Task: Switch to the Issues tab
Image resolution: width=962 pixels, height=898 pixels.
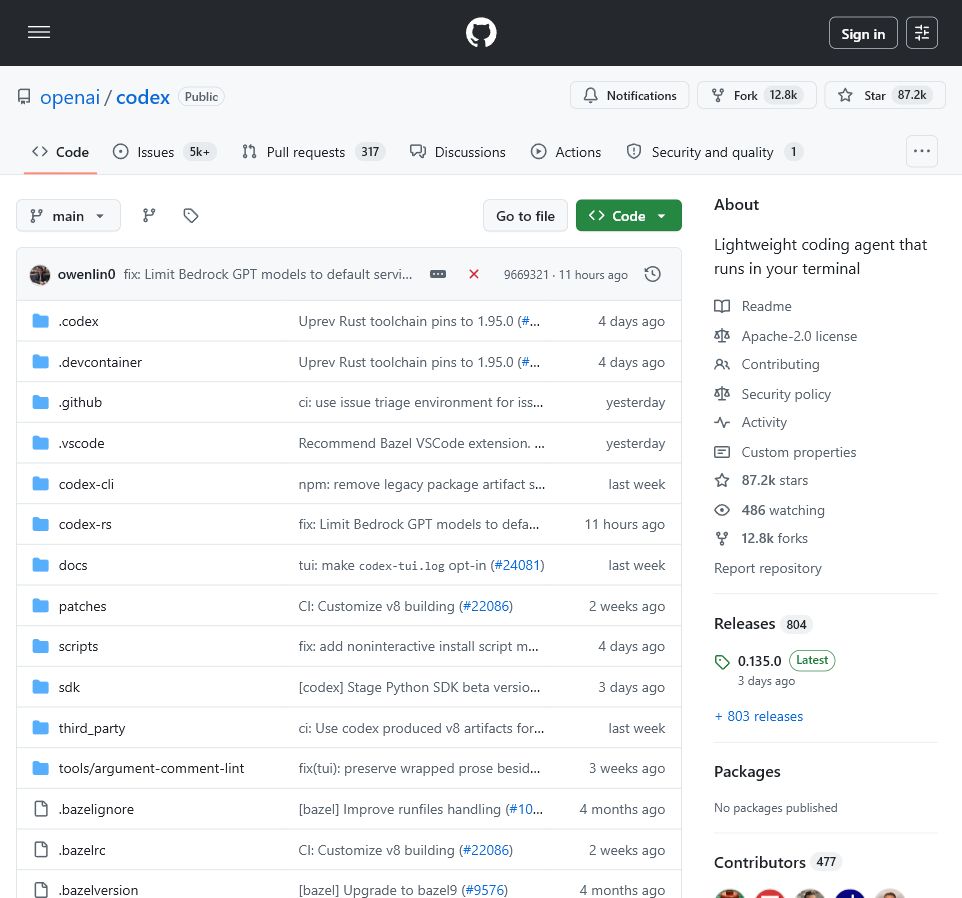Action: pos(164,152)
